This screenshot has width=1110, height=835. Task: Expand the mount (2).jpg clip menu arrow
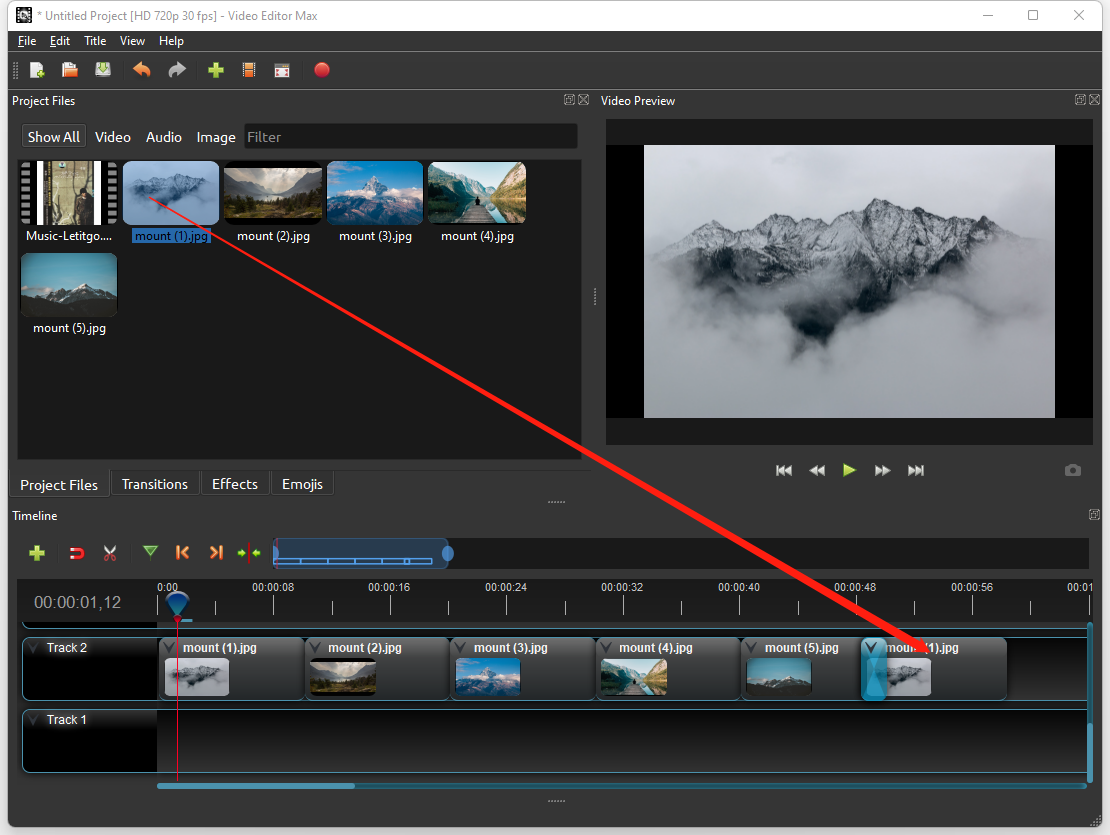coord(314,647)
